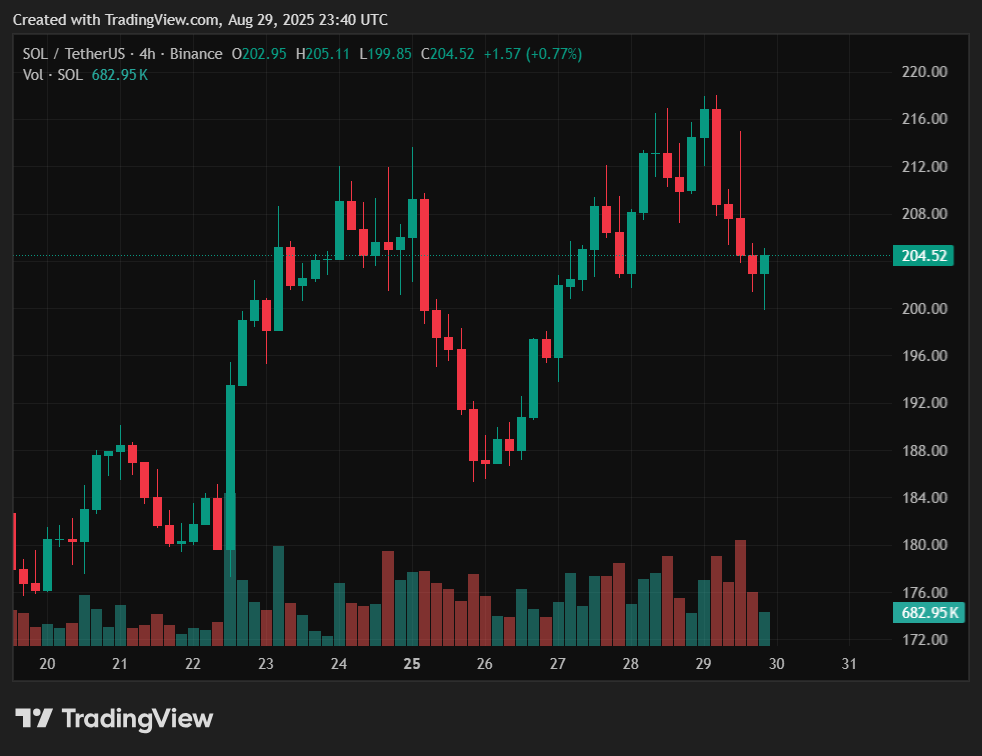
Task: Select the 31 date on time axis
Action: pyautogui.click(x=849, y=663)
